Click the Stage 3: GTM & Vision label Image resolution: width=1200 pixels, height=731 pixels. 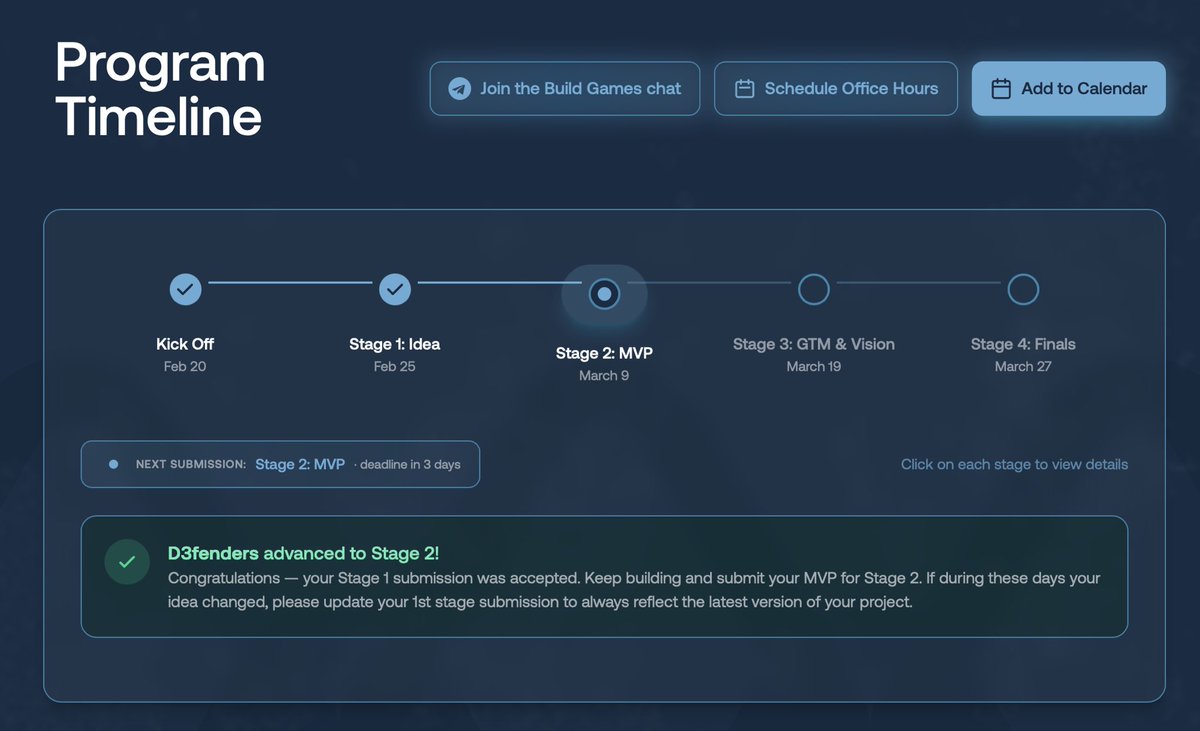coord(814,344)
